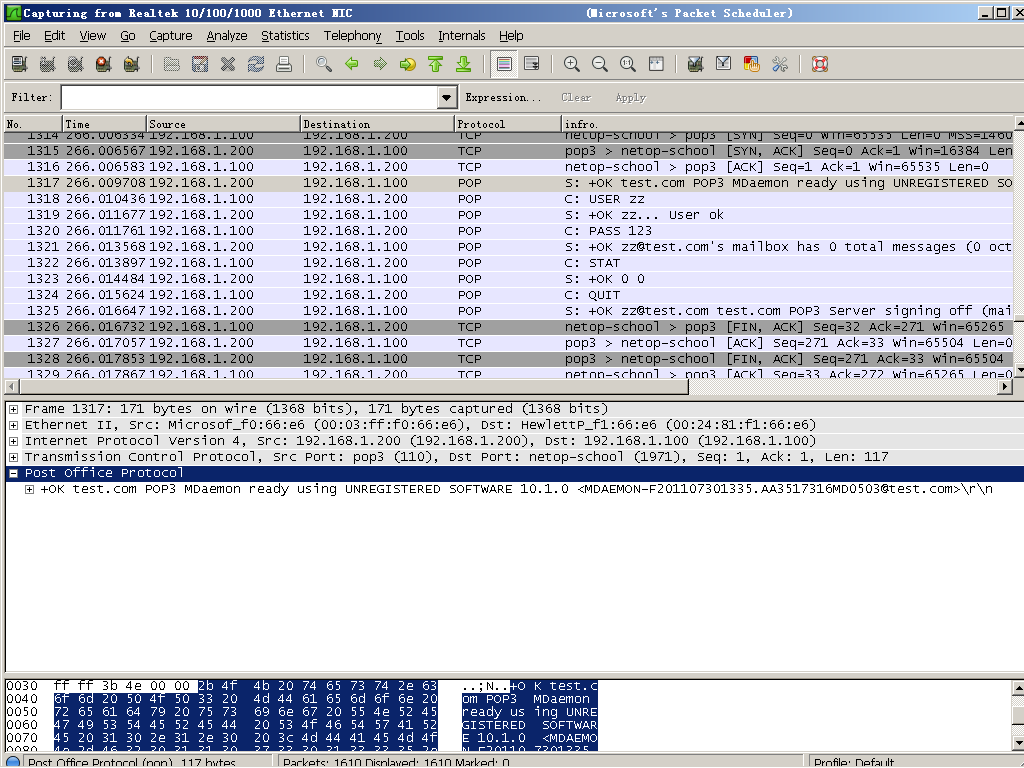Jump to the last packet with the toolbar arrow
This screenshot has width=1024, height=768.
463,64
